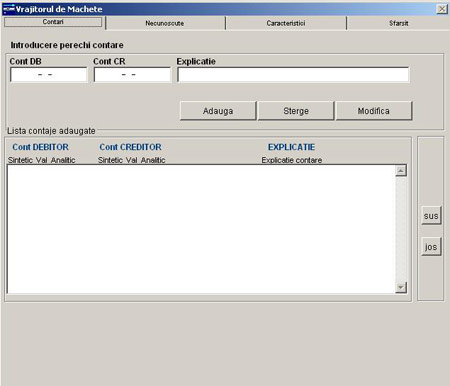Image resolution: width=450 pixels, height=386 pixels.
Task: Switch to the Contari tab
Action: [53, 22]
